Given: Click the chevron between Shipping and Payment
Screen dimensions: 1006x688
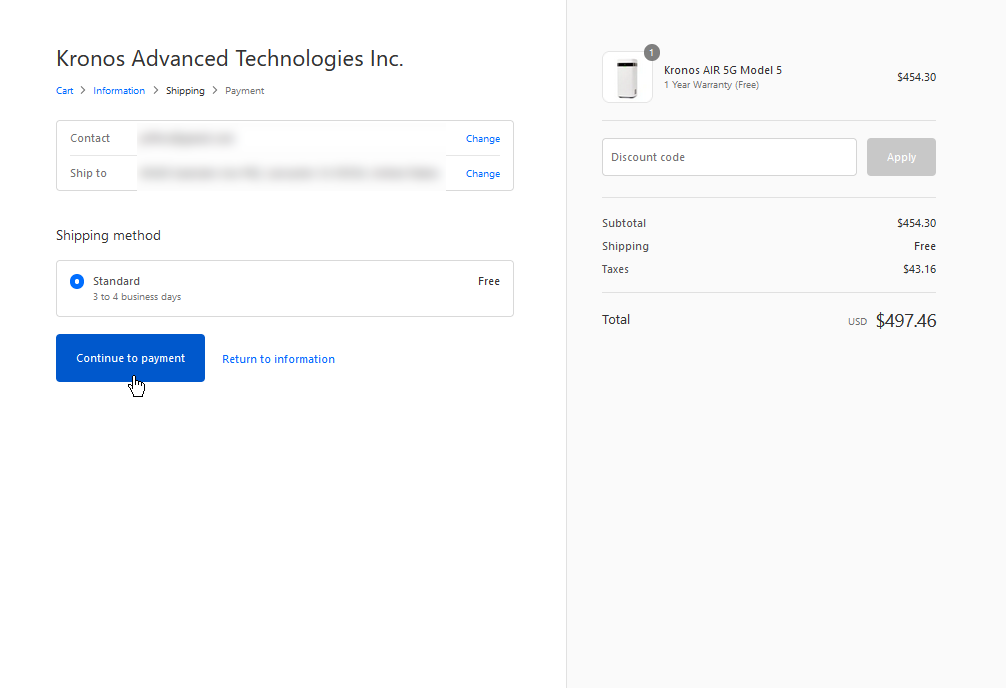Looking at the screenshot, I should (215, 91).
